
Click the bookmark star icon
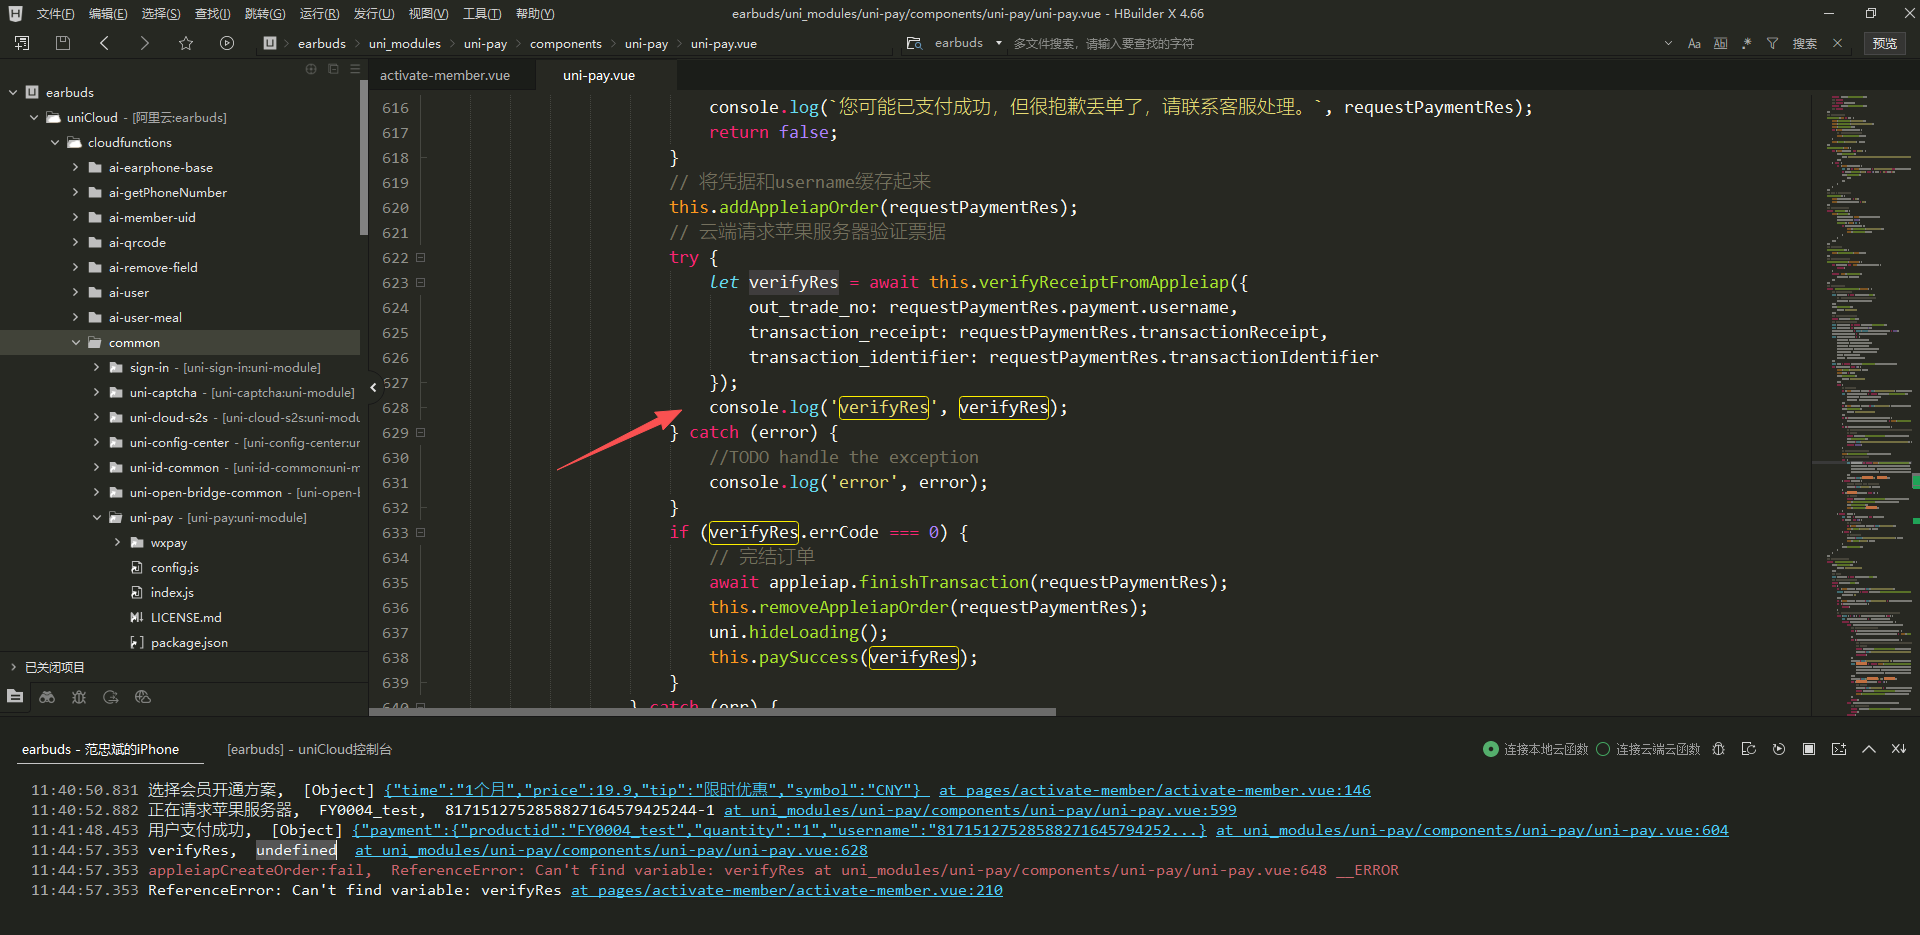(x=186, y=43)
